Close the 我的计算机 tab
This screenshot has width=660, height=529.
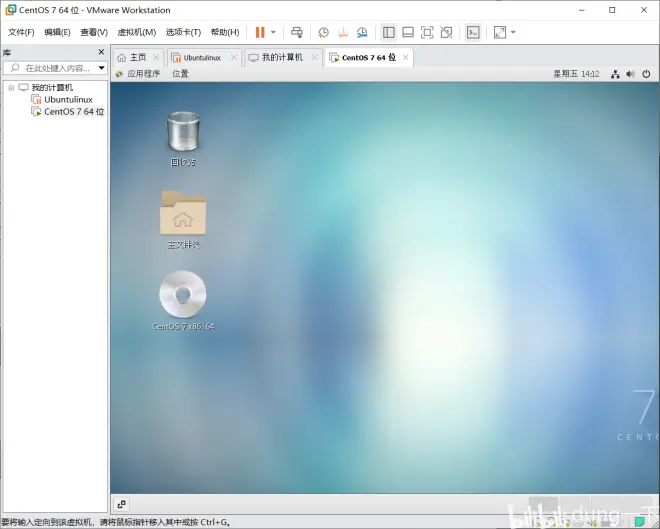coord(314,57)
